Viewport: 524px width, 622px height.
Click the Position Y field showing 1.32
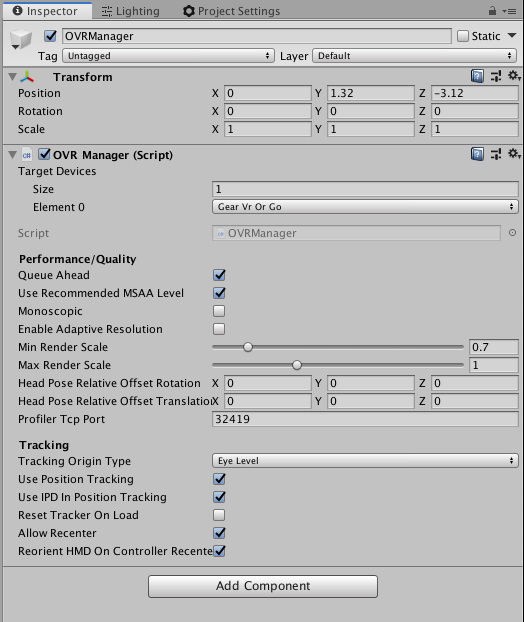point(371,93)
